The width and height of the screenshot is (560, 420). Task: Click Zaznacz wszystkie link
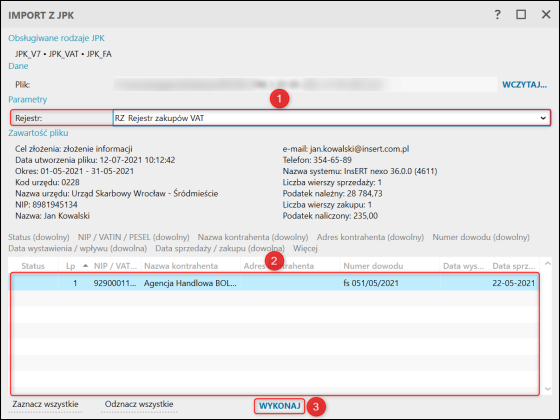[x=45, y=404]
